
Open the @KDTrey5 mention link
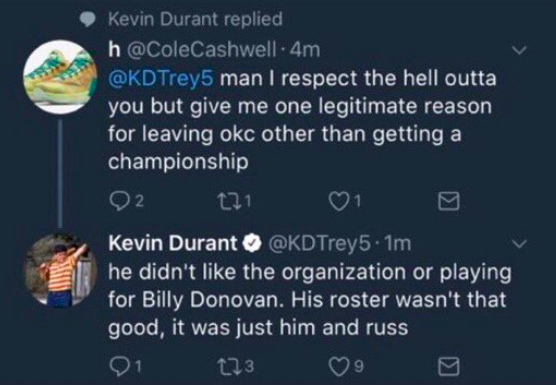161,79
